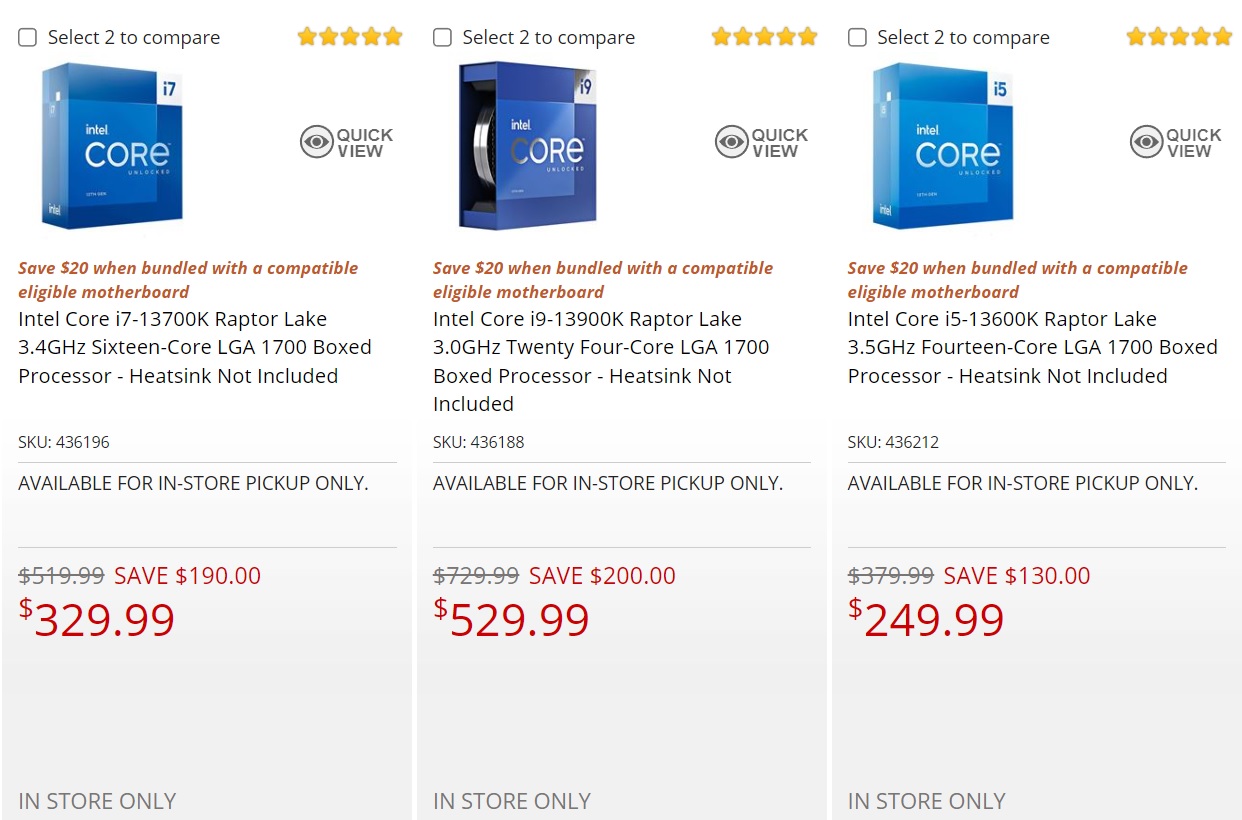The image size is (1242, 820).
Task: Check compare box for Core i5-13600K
Action: click(858, 38)
